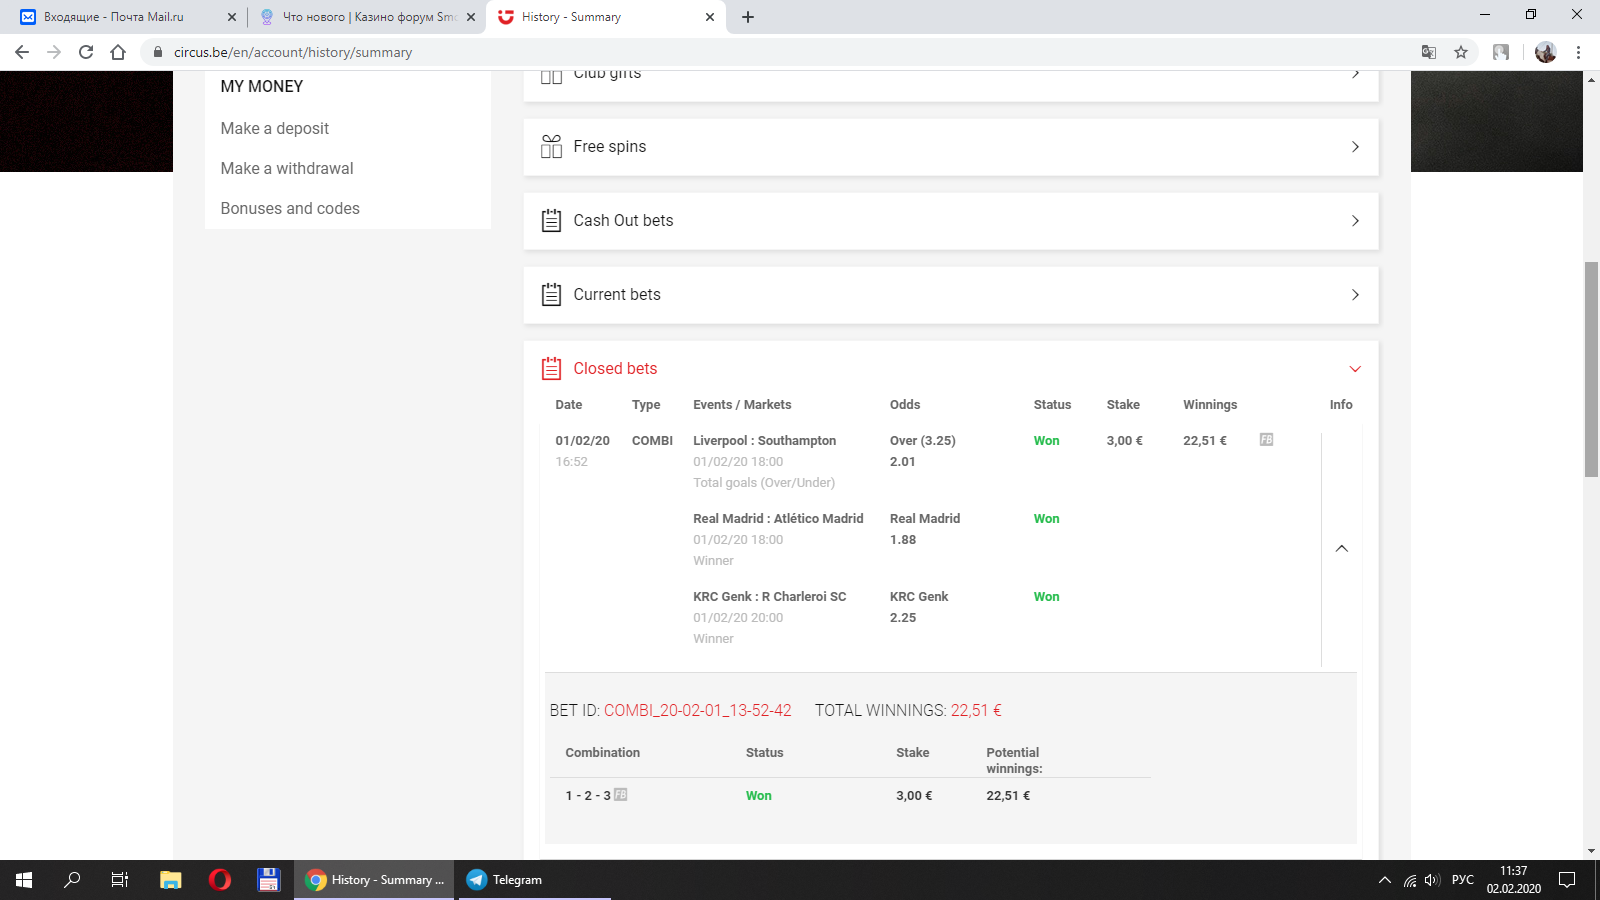Open File Explorer from taskbar

coord(170,880)
